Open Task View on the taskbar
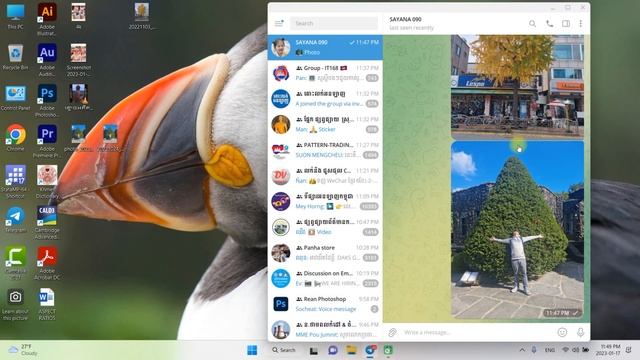The width and height of the screenshot is (640, 360). [x=313, y=350]
